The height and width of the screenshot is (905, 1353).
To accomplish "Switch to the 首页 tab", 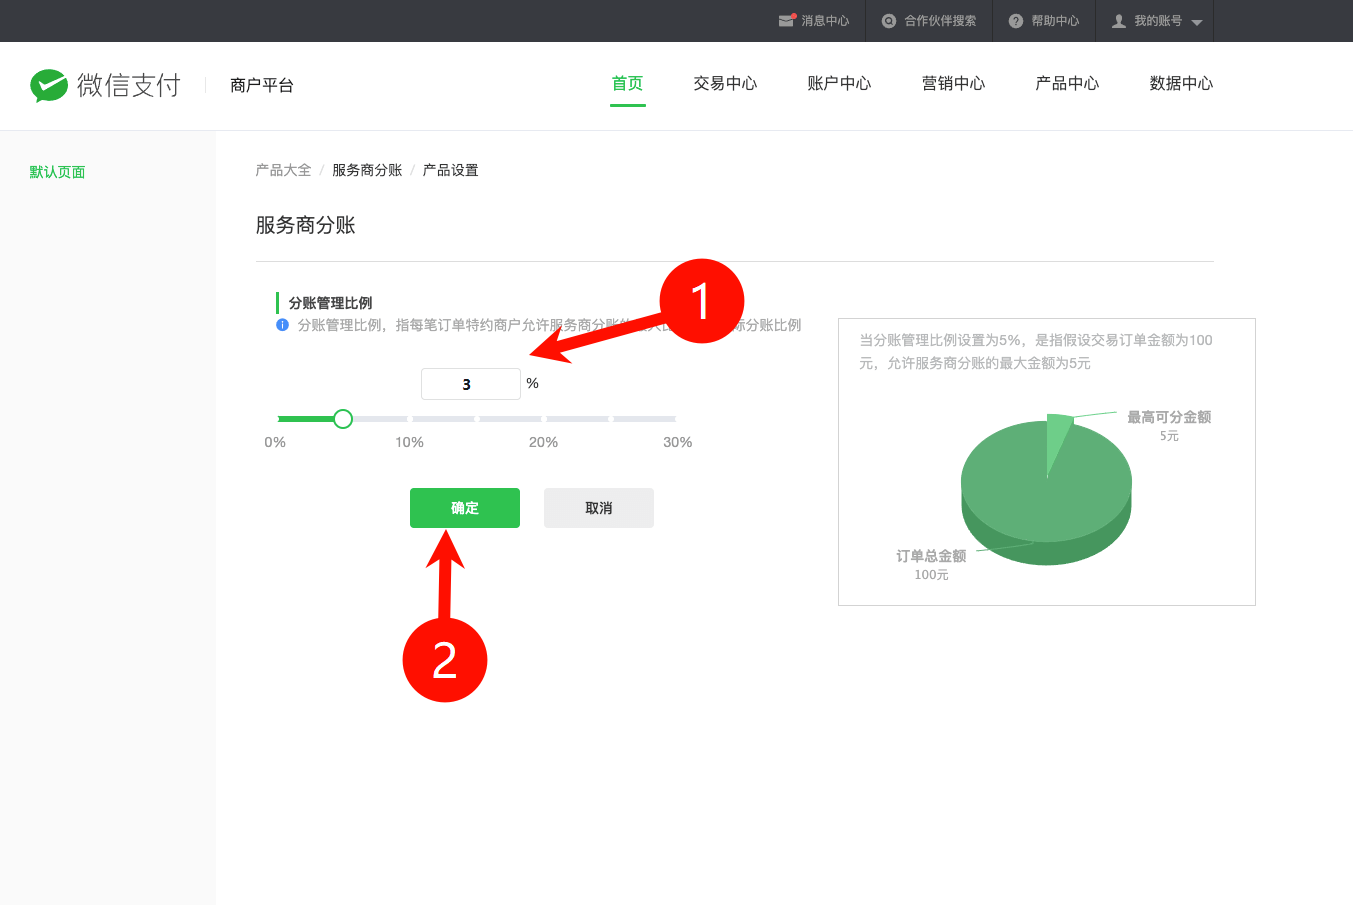I will click(x=627, y=84).
